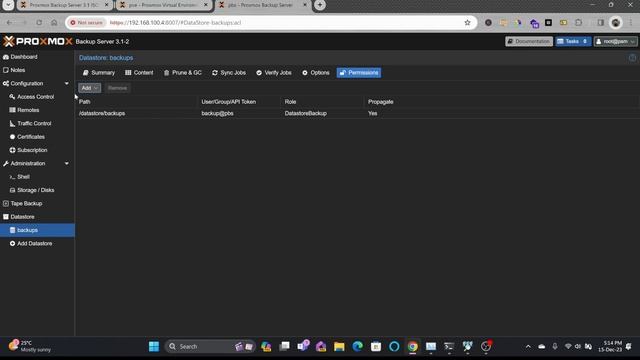The image size is (640, 360).
Task: Open the taskbar clock and date
Action: (610, 346)
